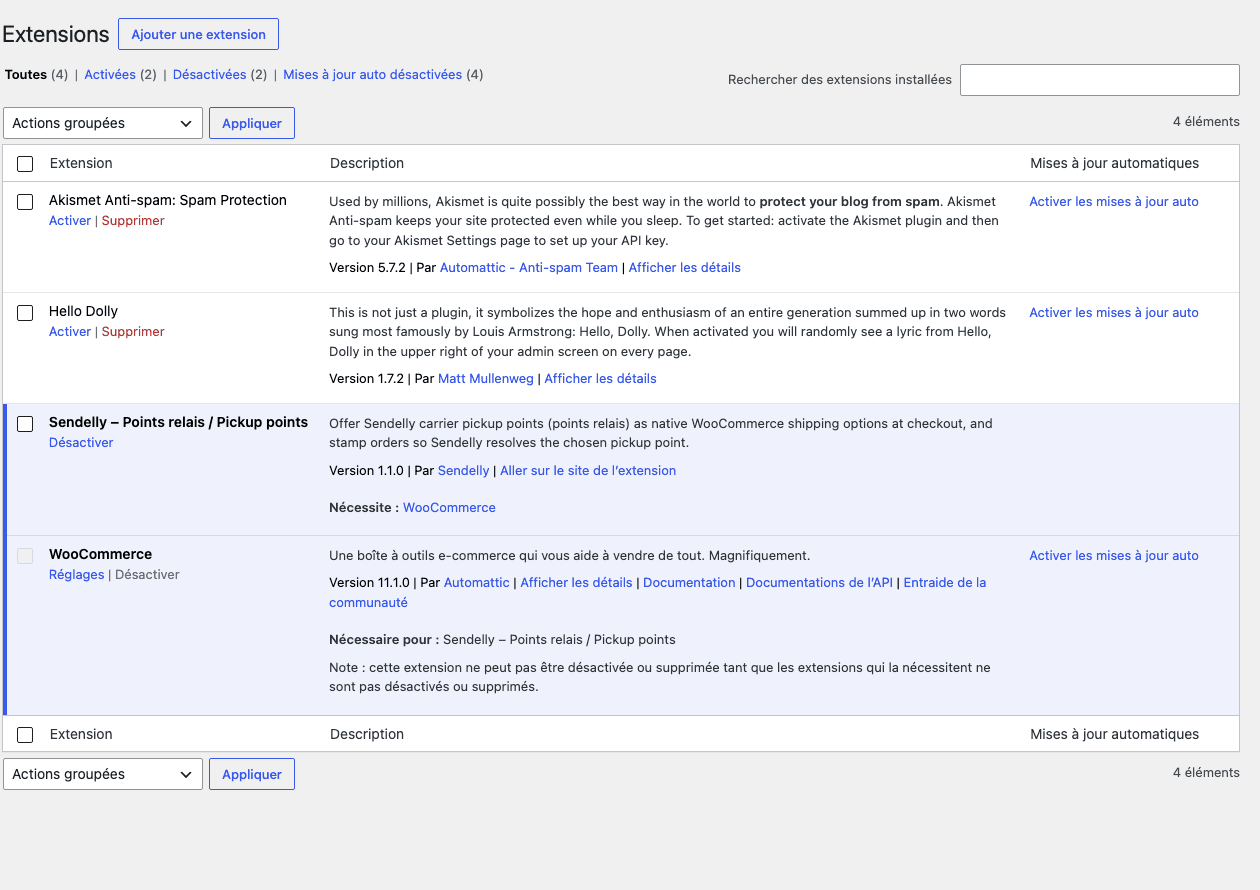The height and width of the screenshot is (890, 1260).
Task: Check the Sendelly Points relais checkbox
Action: tap(25, 424)
